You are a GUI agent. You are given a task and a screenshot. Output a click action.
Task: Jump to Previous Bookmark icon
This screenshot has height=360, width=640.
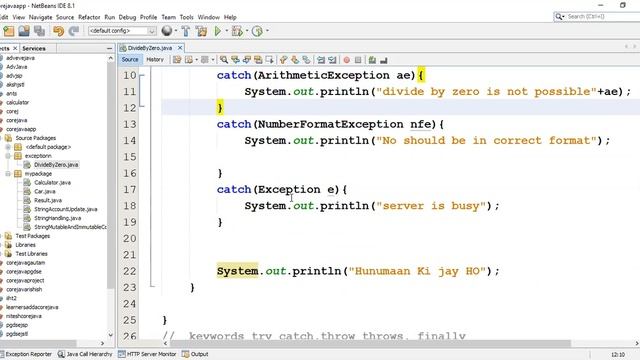click(x=283, y=60)
